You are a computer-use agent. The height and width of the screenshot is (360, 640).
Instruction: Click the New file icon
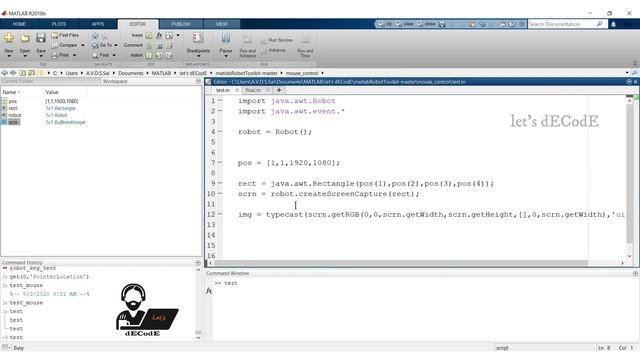click(x=9, y=38)
